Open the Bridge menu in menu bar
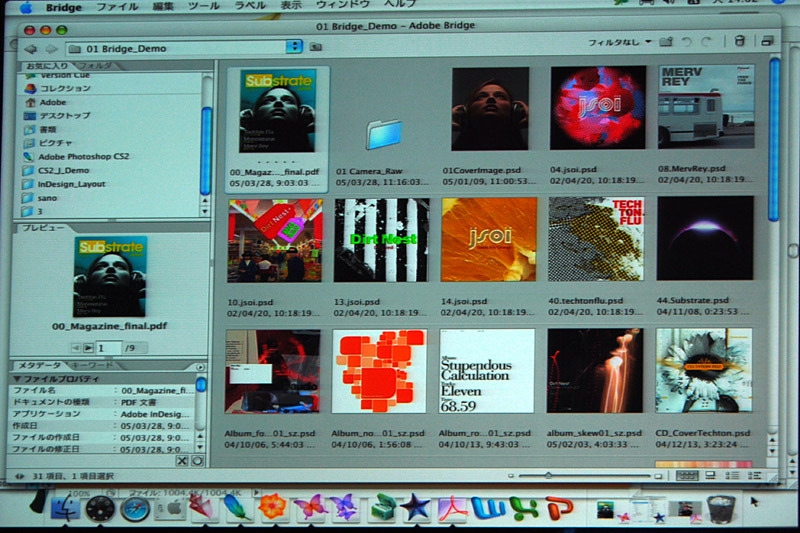Screen dimensions: 800x533 click(64, 7)
